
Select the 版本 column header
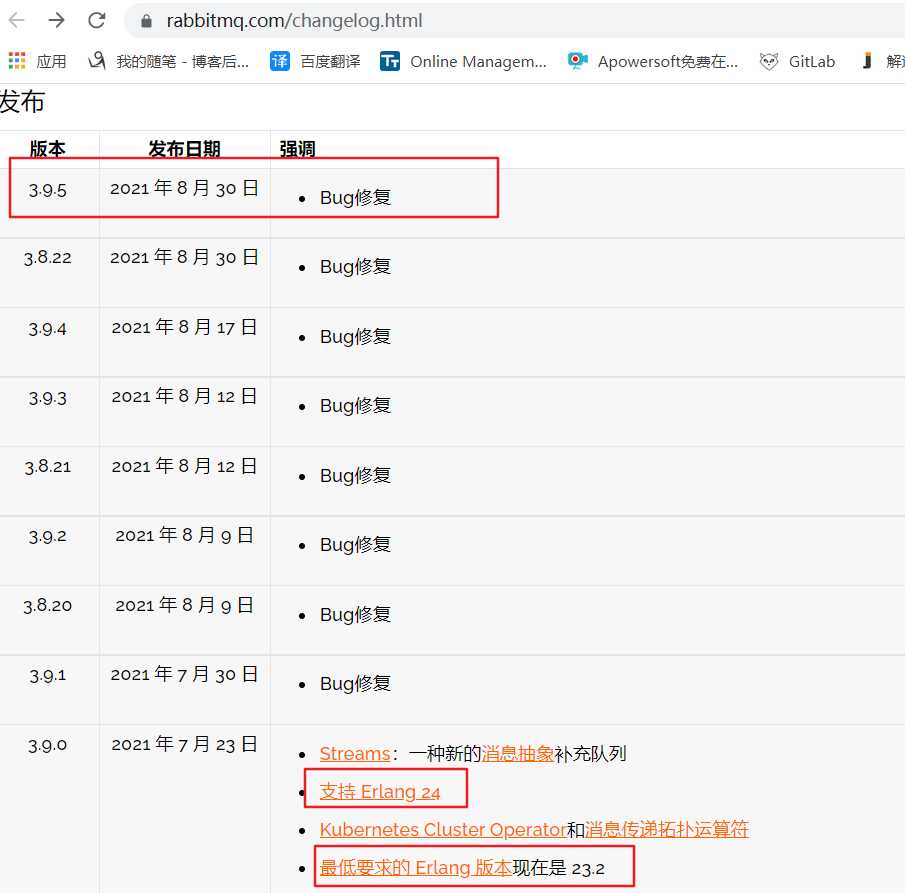(47, 149)
